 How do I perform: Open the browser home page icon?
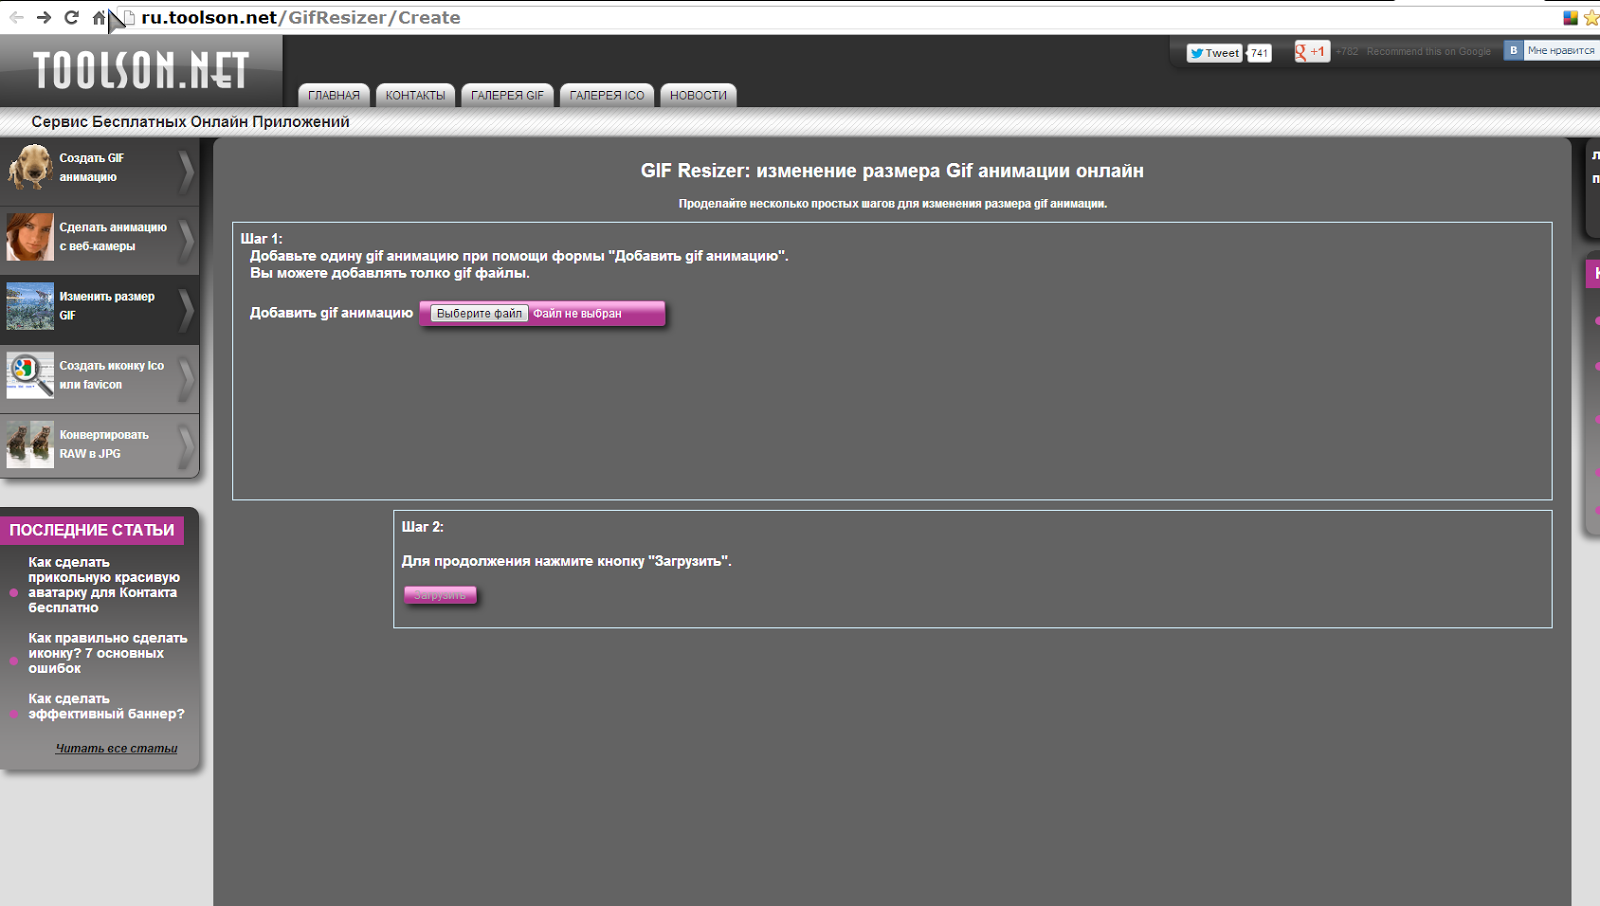point(98,17)
